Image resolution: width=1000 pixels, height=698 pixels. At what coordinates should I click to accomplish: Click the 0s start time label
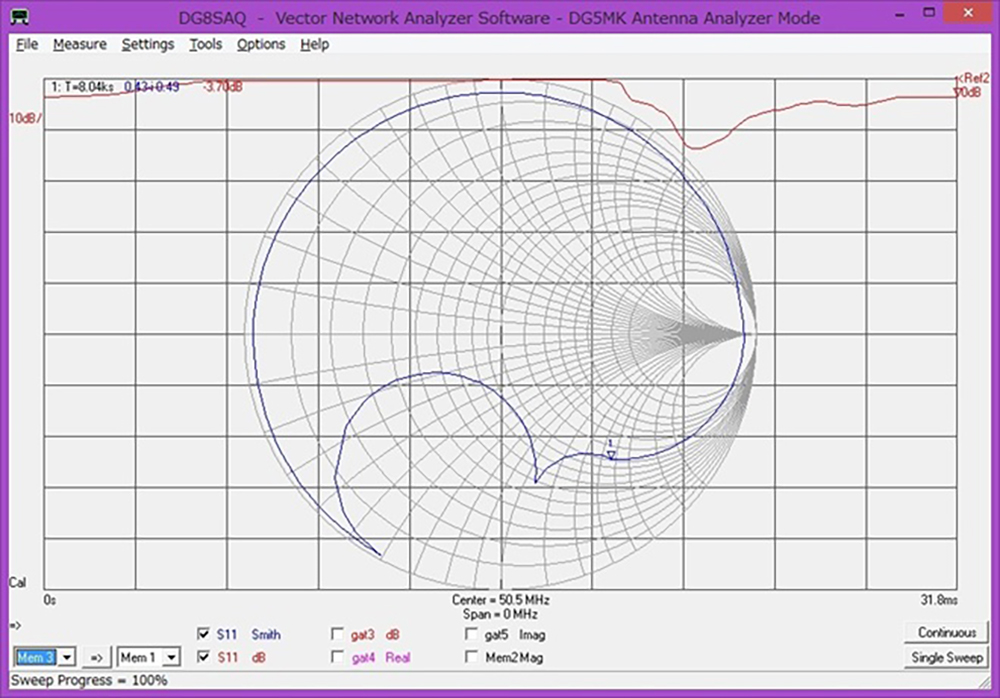[49, 600]
